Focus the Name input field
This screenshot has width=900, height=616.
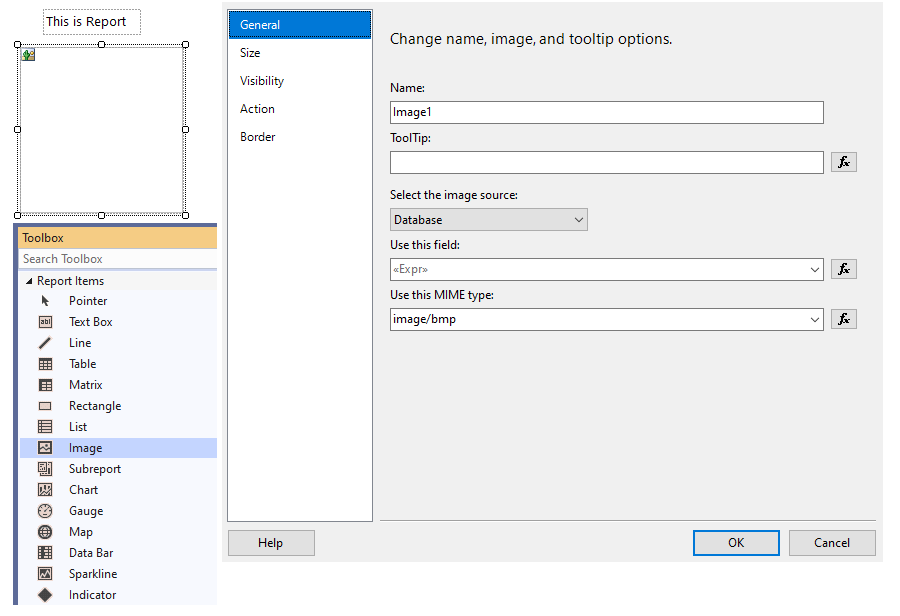click(x=607, y=113)
